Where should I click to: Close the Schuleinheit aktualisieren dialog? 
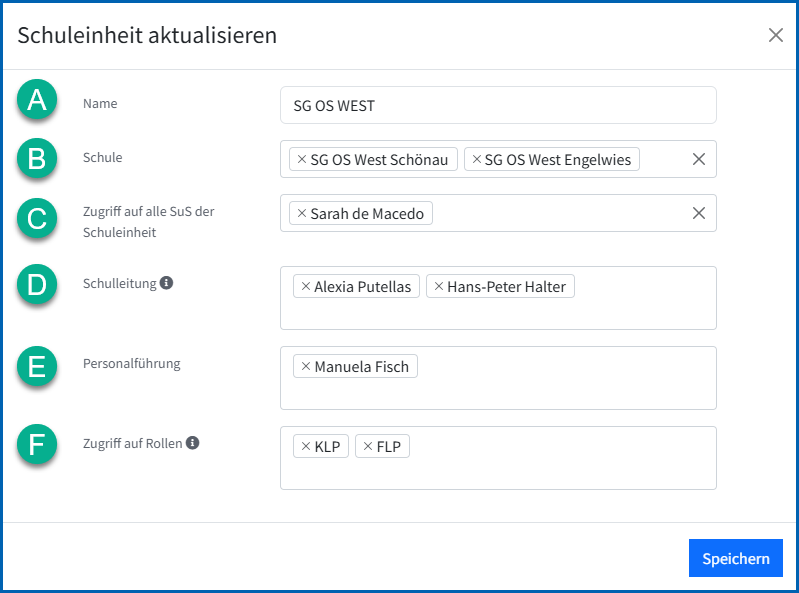coord(776,35)
